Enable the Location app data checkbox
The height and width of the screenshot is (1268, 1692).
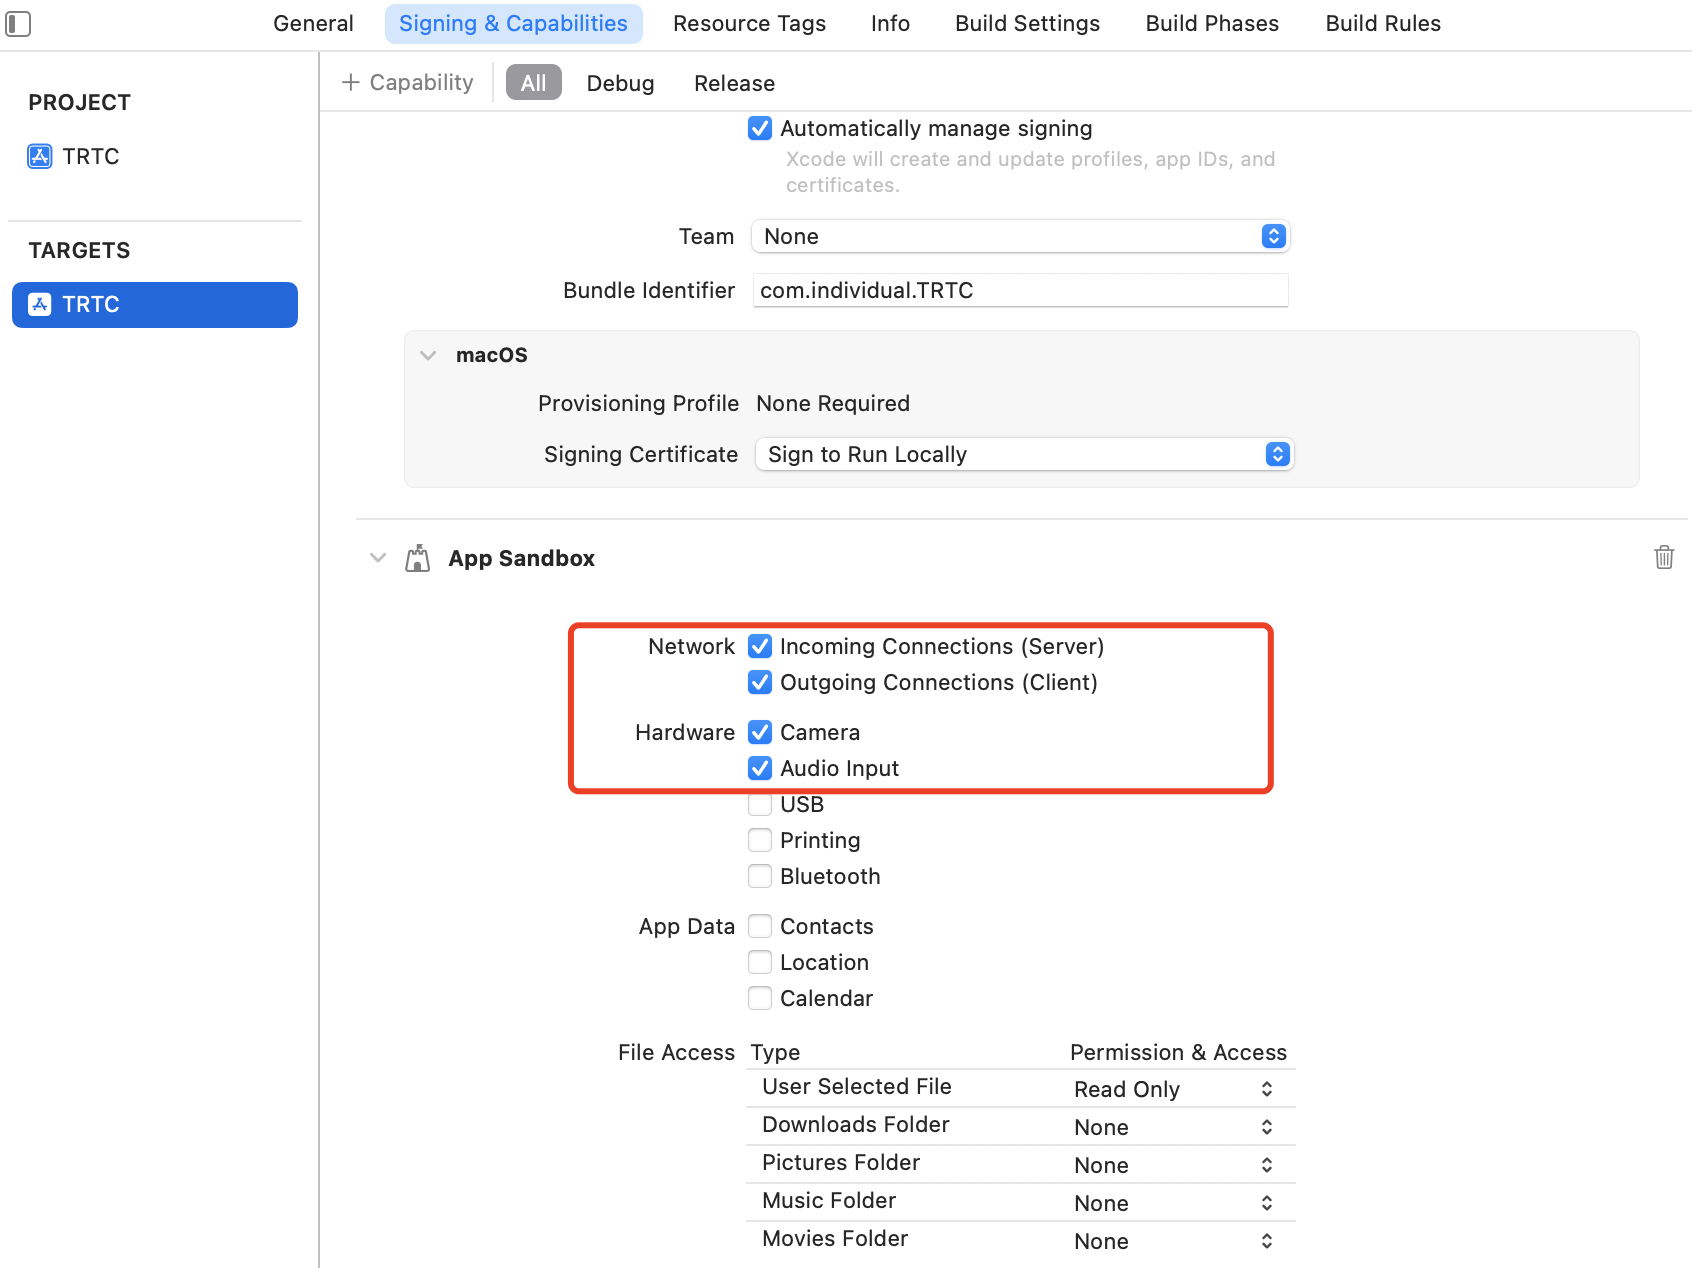(760, 962)
